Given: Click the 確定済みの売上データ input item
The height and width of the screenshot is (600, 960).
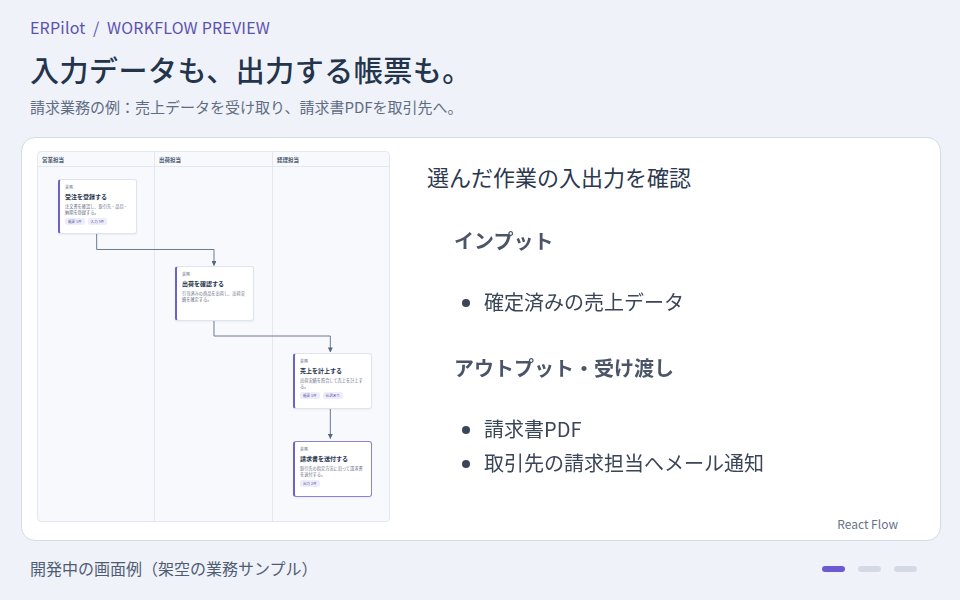Looking at the screenshot, I should [x=583, y=302].
